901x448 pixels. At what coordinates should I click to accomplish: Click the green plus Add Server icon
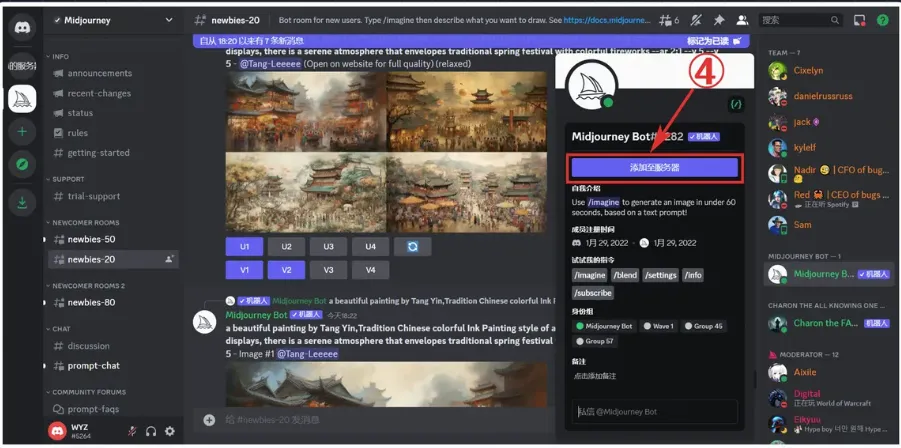click(x=22, y=132)
